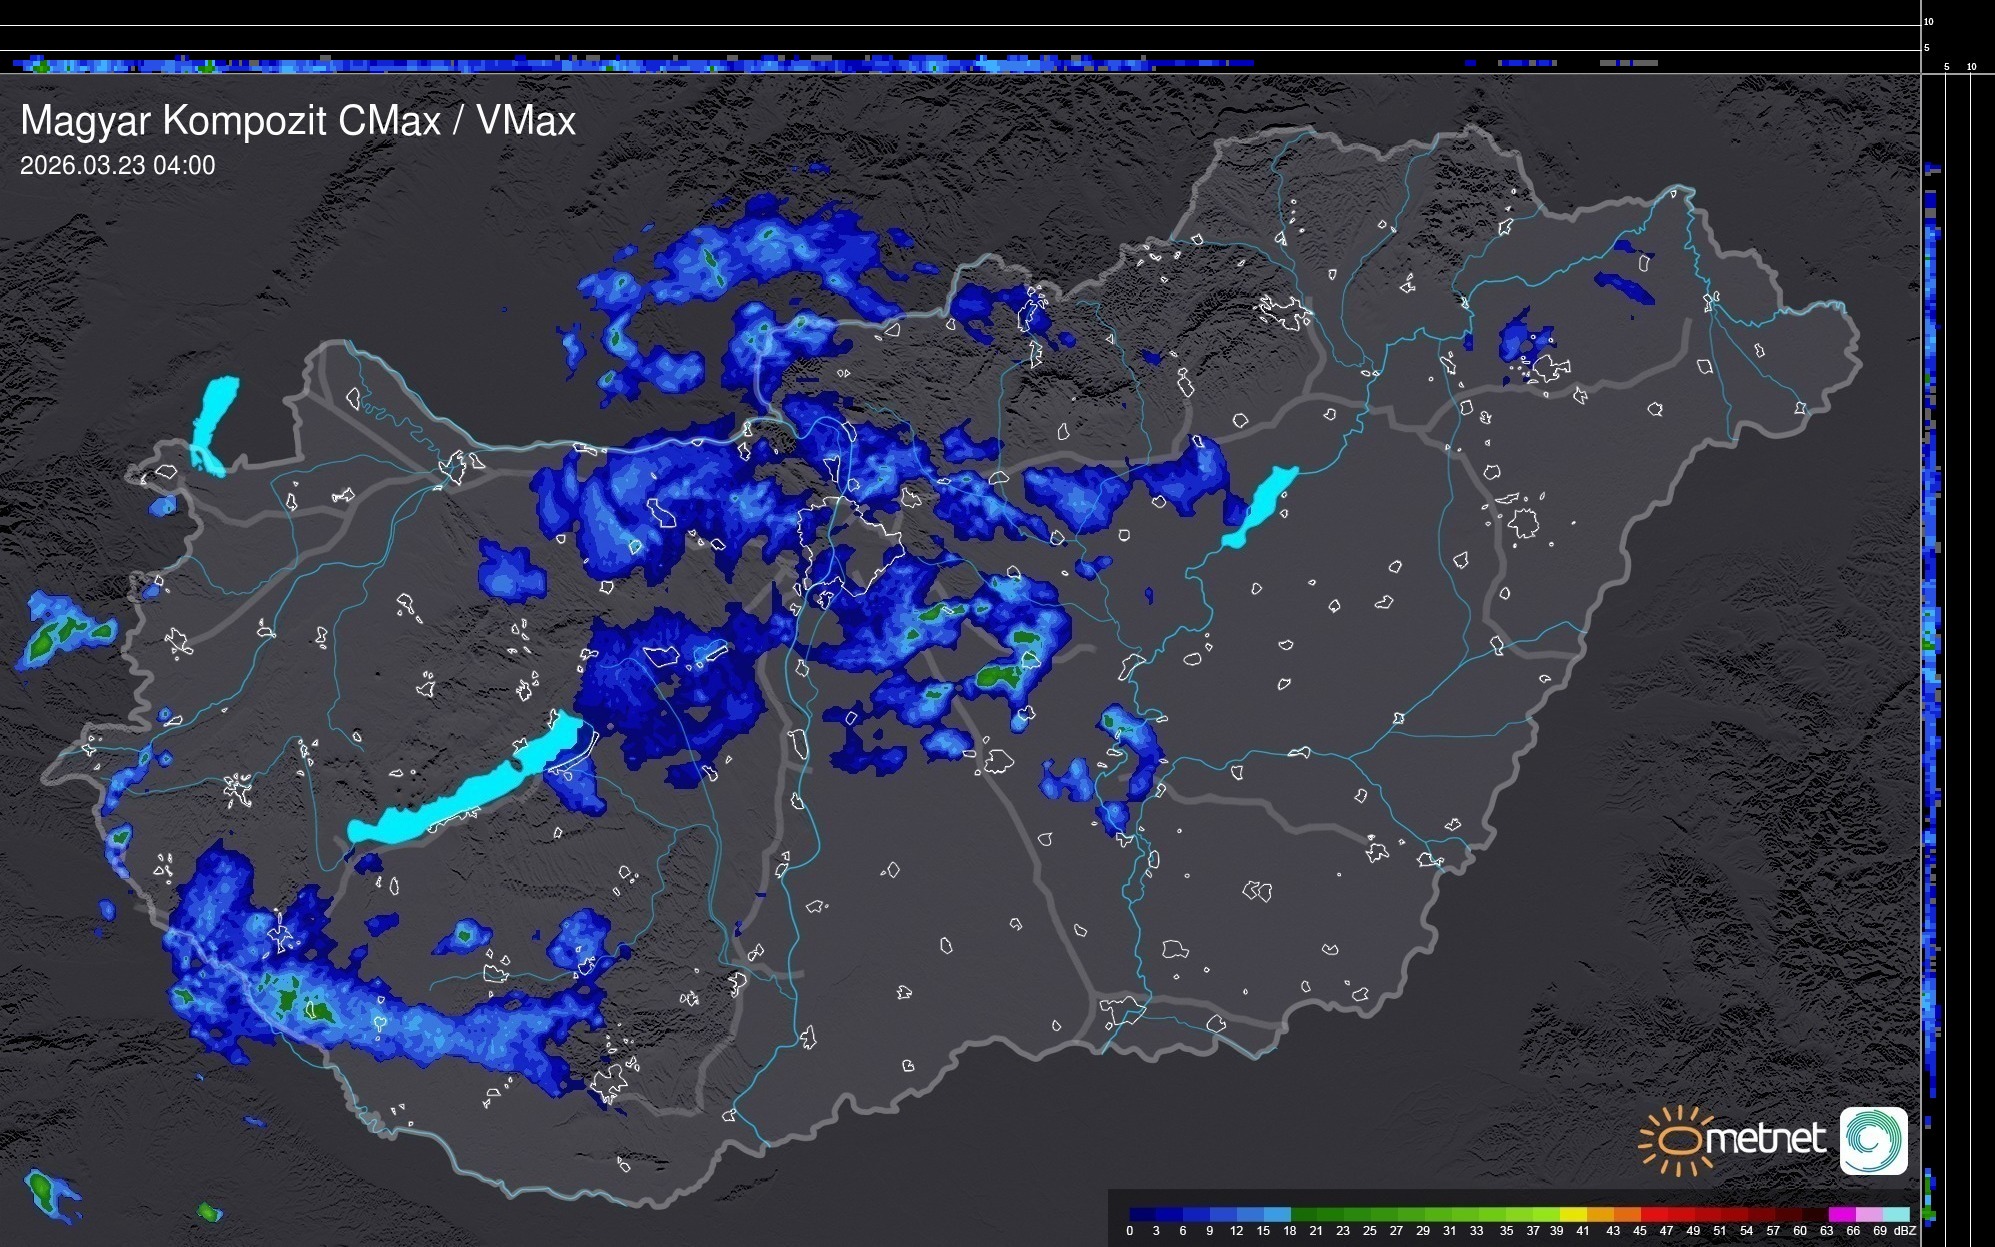Click the yellow 39 dBZ legend swatch
The width and height of the screenshot is (1995, 1247).
click(1573, 1214)
